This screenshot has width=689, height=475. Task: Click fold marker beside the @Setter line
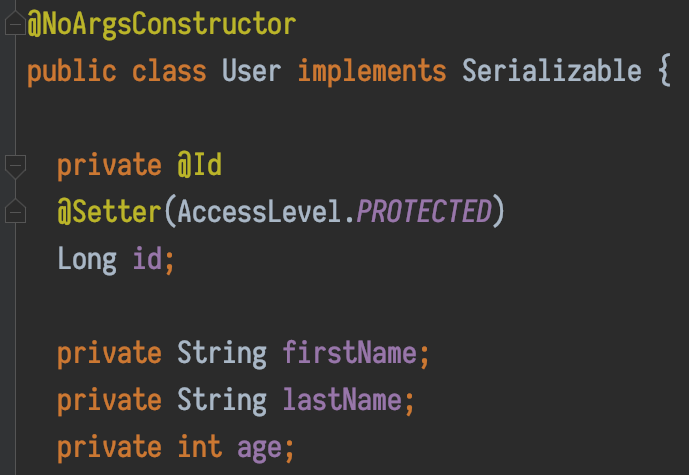(14, 211)
